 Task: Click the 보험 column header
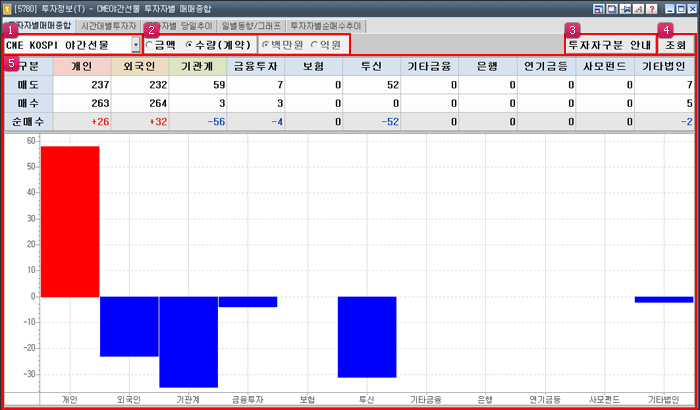pyautogui.click(x=314, y=67)
